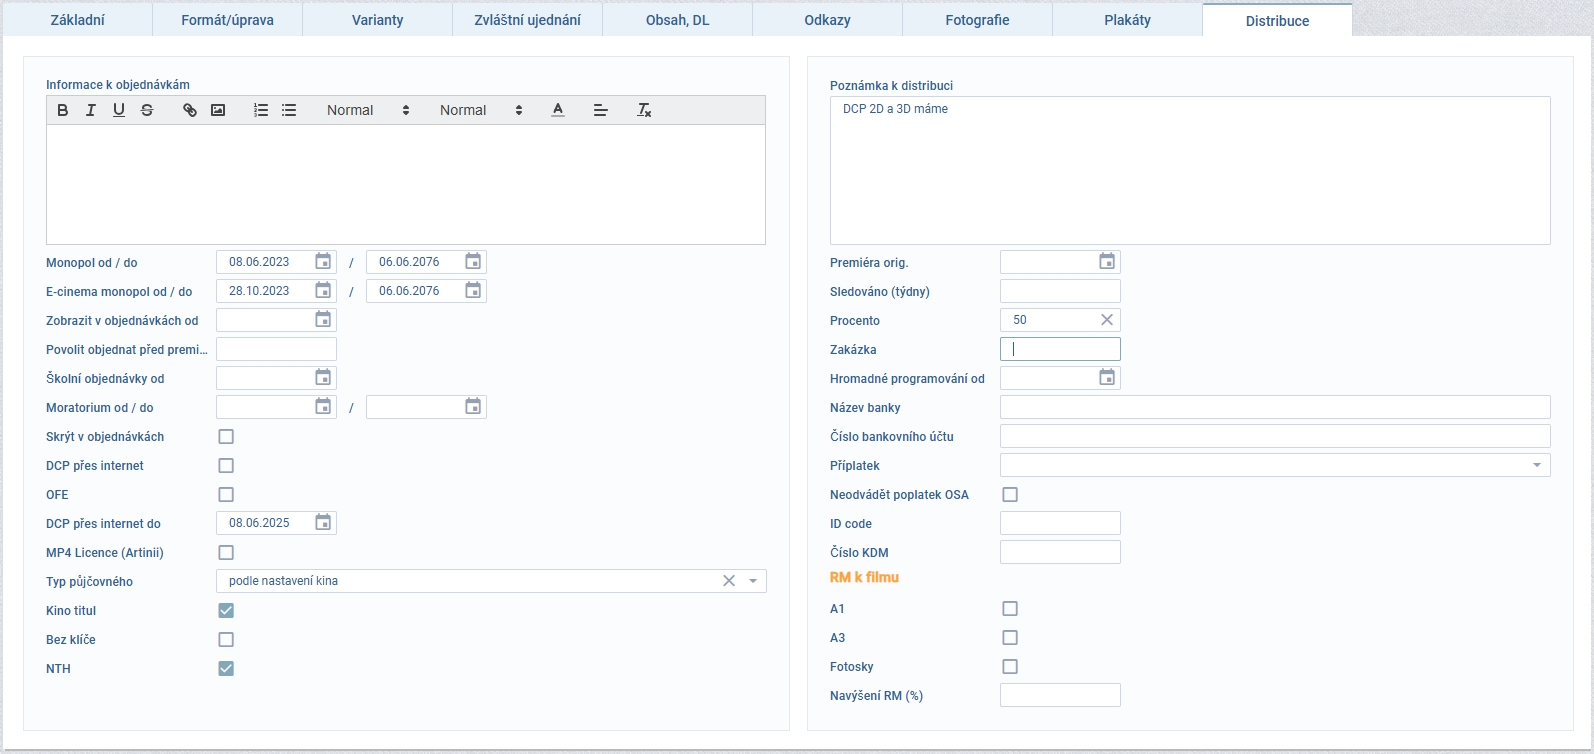This screenshot has width=1594, height=754.
Task: Toggle A1 checkbox under RM k filmu
Action: (x=1010, y=609)
